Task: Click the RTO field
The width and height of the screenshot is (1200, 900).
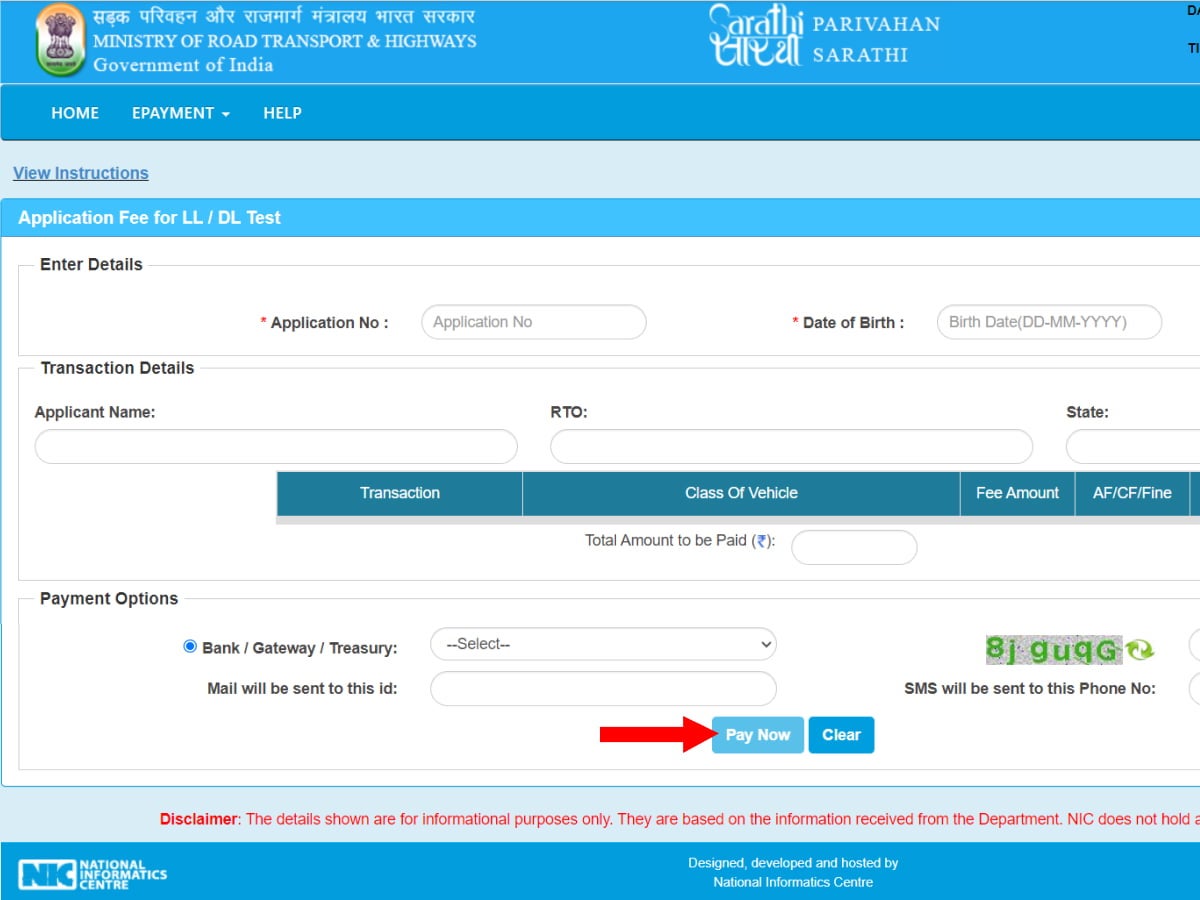Action: (x=791, y=446)
